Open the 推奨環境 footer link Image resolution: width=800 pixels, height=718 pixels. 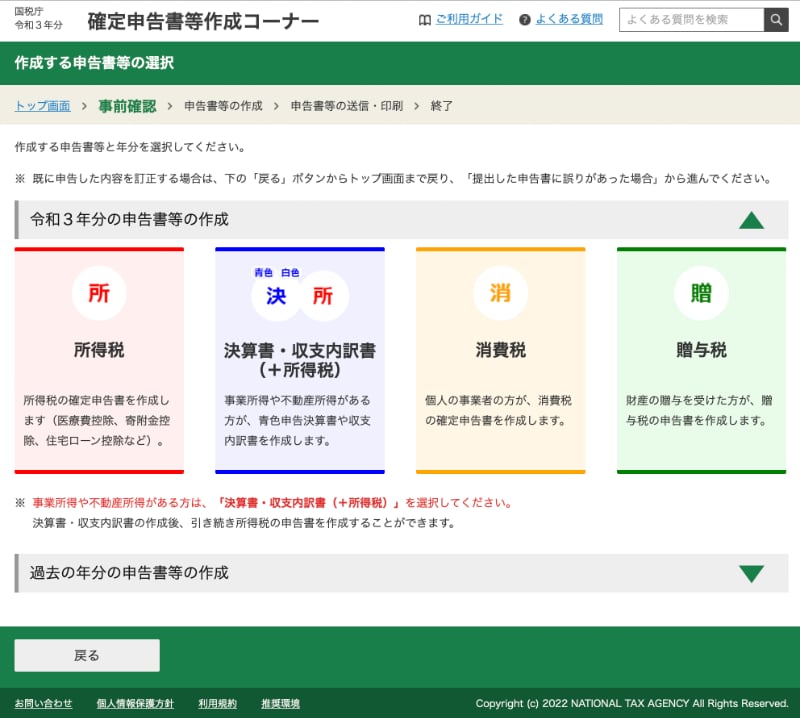280,704
